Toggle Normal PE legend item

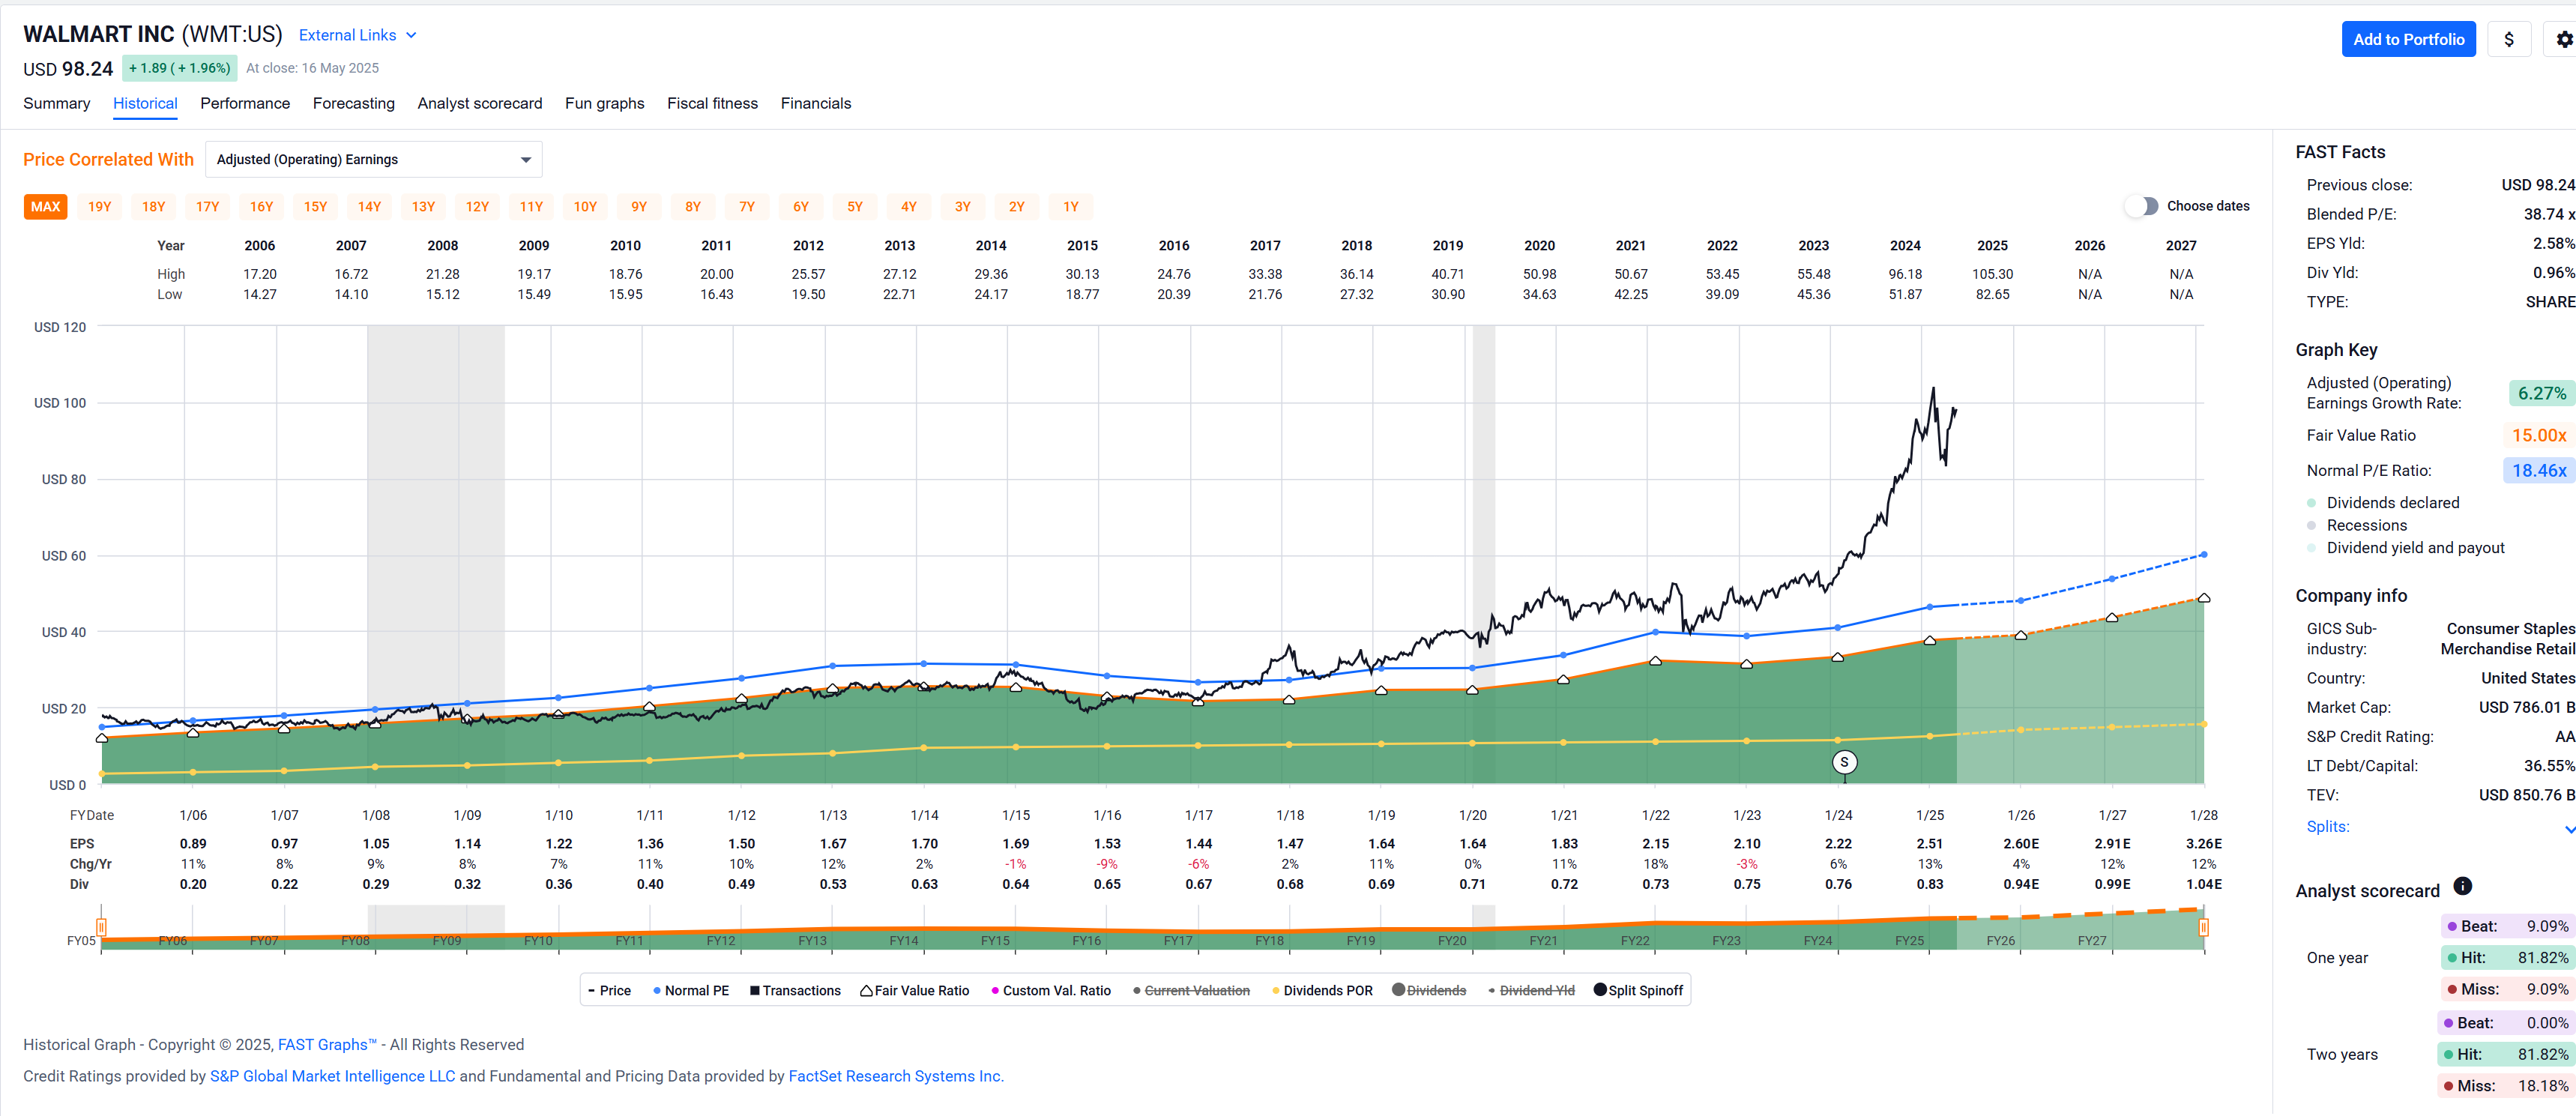click(x=691, y=991)
